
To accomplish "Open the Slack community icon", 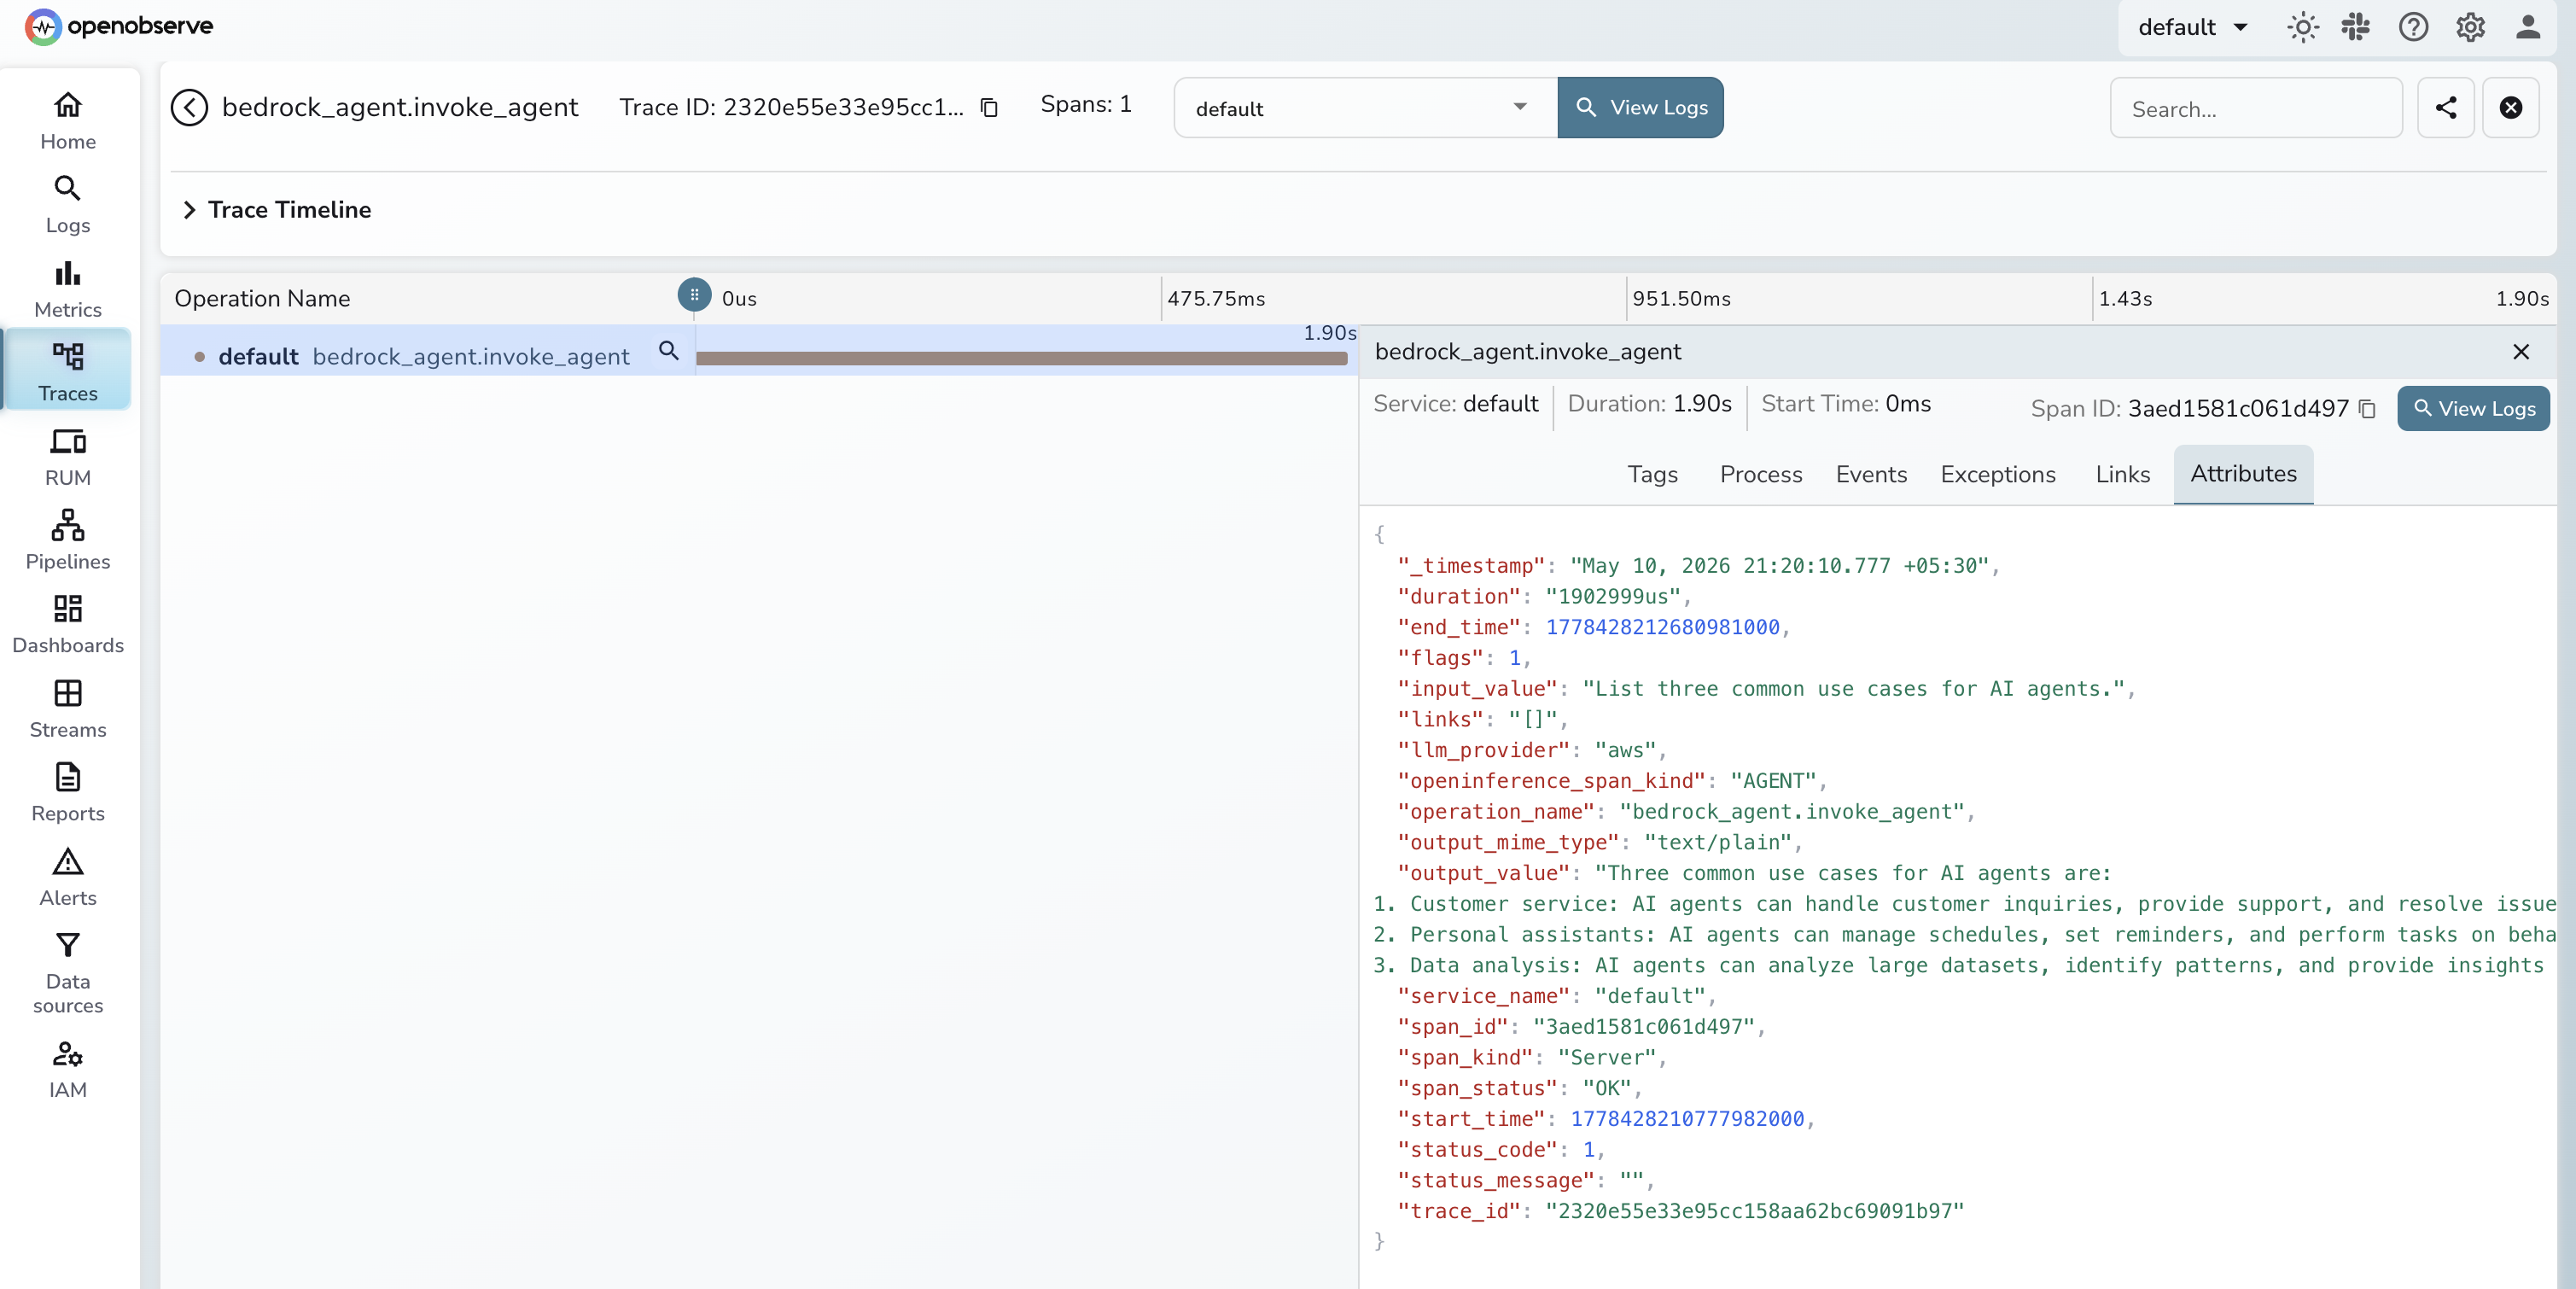I will [x=2356, y=27].
